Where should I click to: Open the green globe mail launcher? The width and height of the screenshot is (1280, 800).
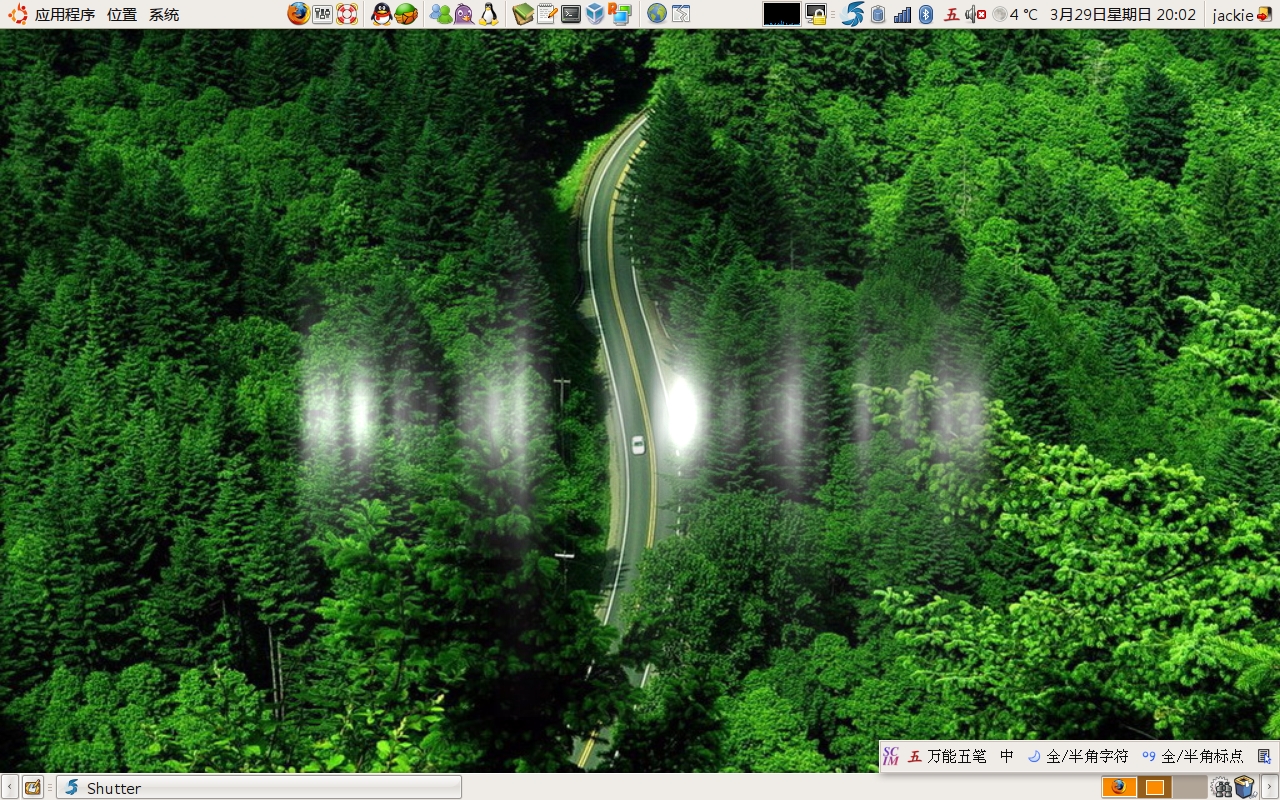406,14
